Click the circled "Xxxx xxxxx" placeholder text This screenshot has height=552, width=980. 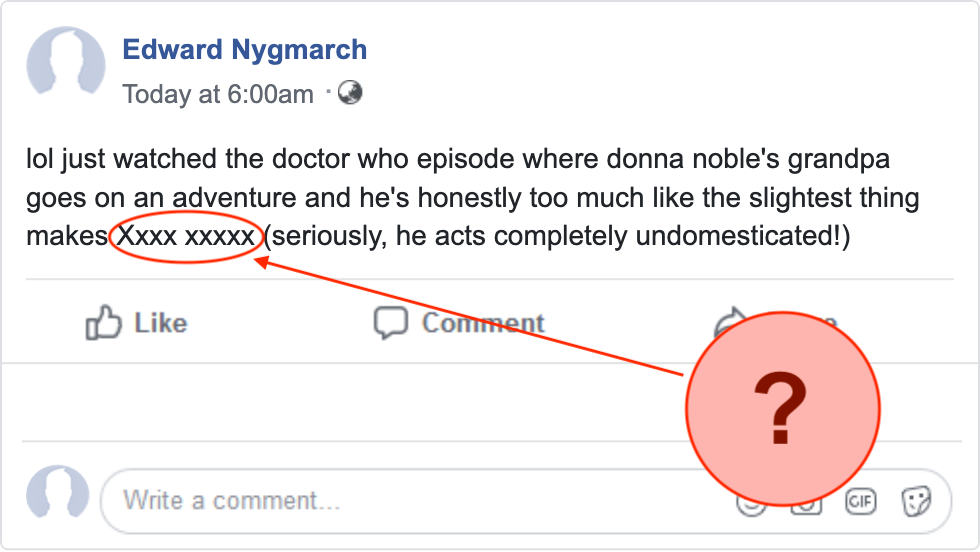click(186, 236)
